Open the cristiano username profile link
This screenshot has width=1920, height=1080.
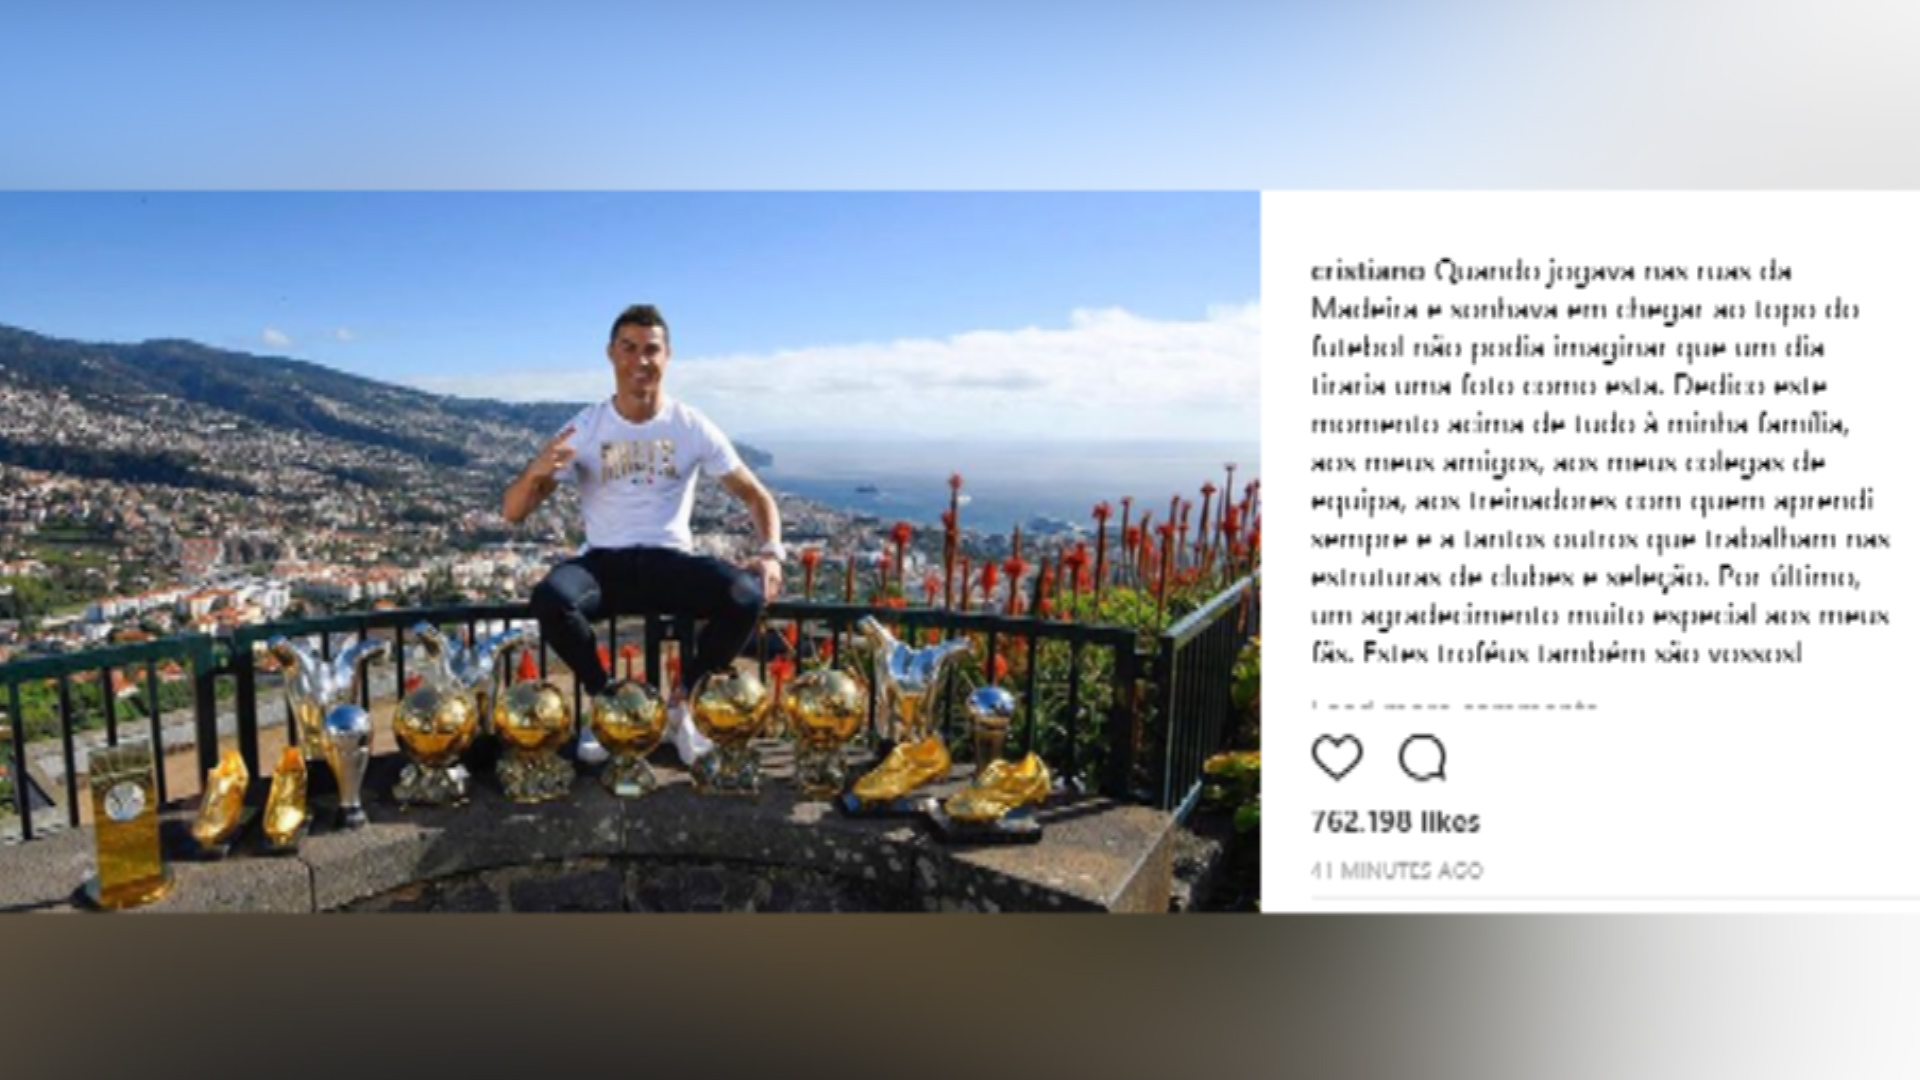tap(1368, 272)
